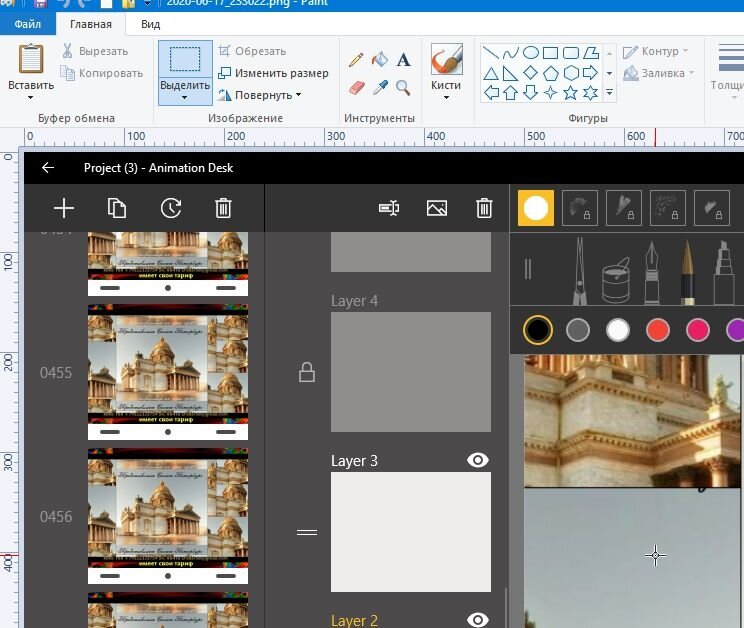Toggle visibility eye of Layer 2
This screenshot has width=744, height=628.
(x=478, y=619)
